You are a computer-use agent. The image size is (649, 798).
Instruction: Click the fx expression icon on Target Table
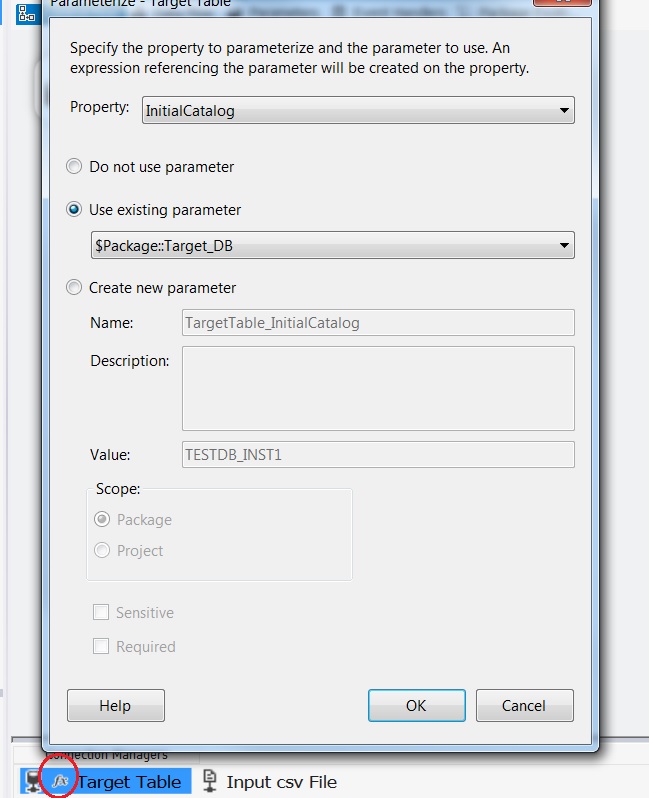point(60,780)
